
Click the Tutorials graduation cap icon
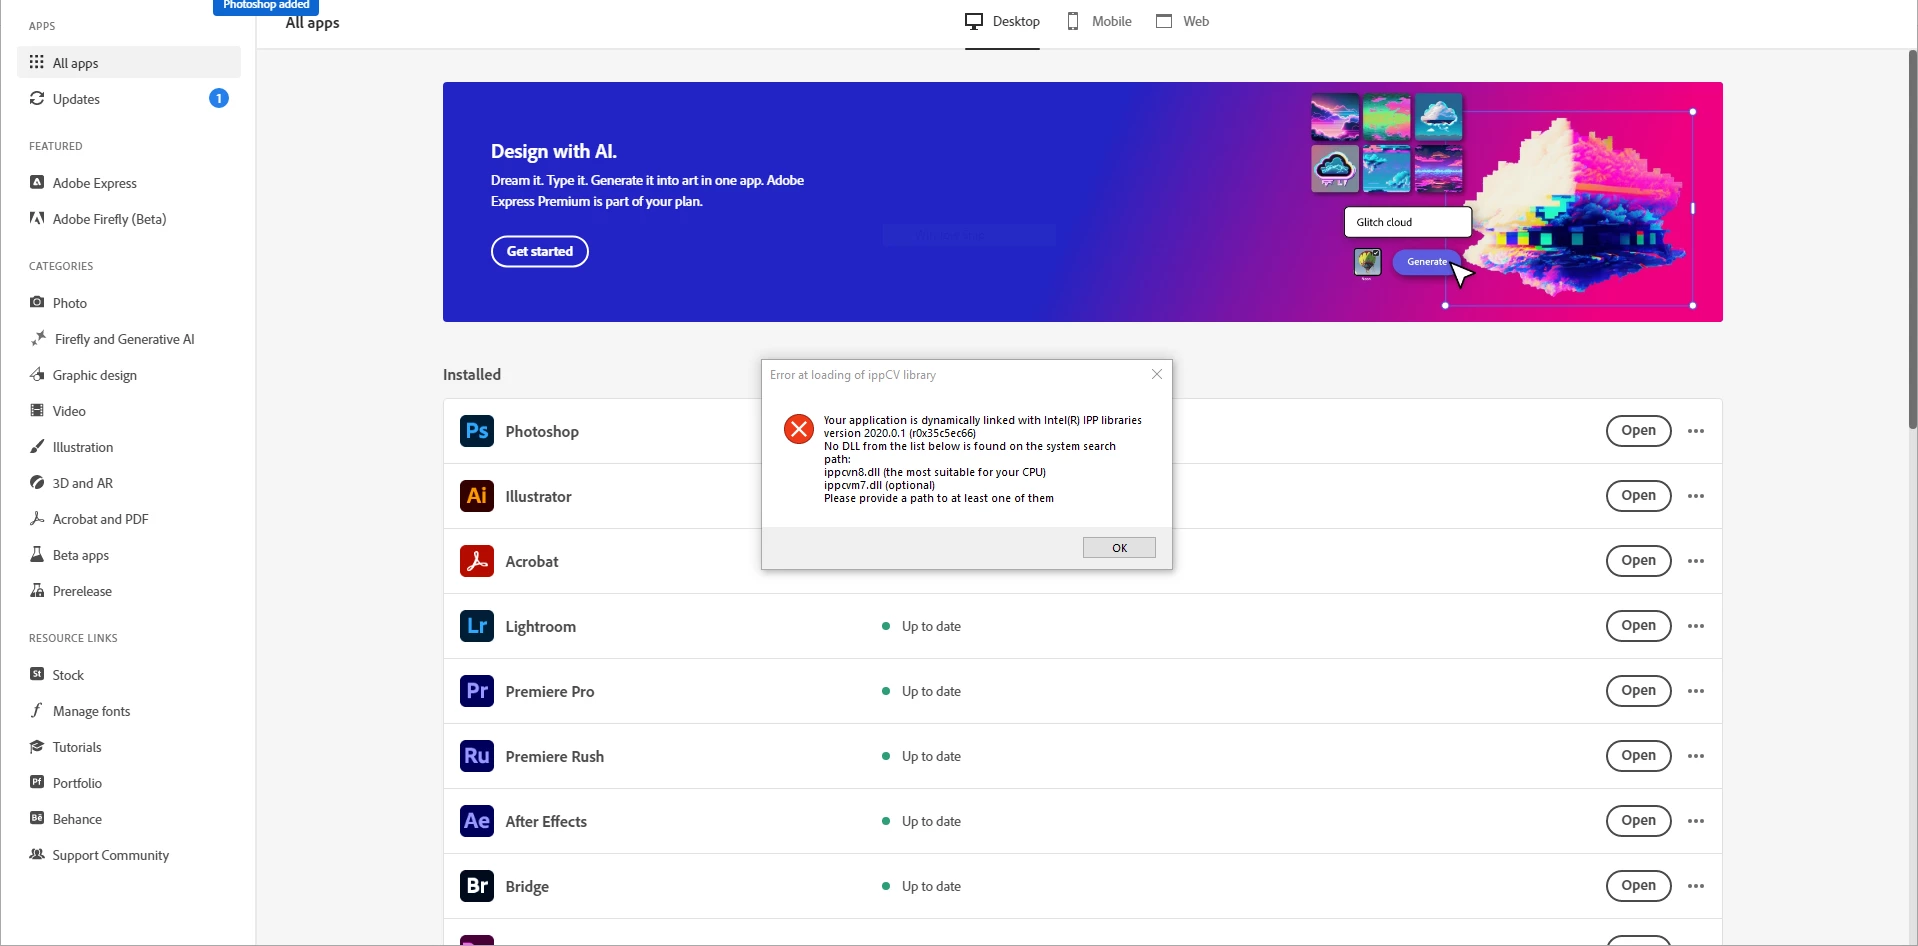pos(37,746)
